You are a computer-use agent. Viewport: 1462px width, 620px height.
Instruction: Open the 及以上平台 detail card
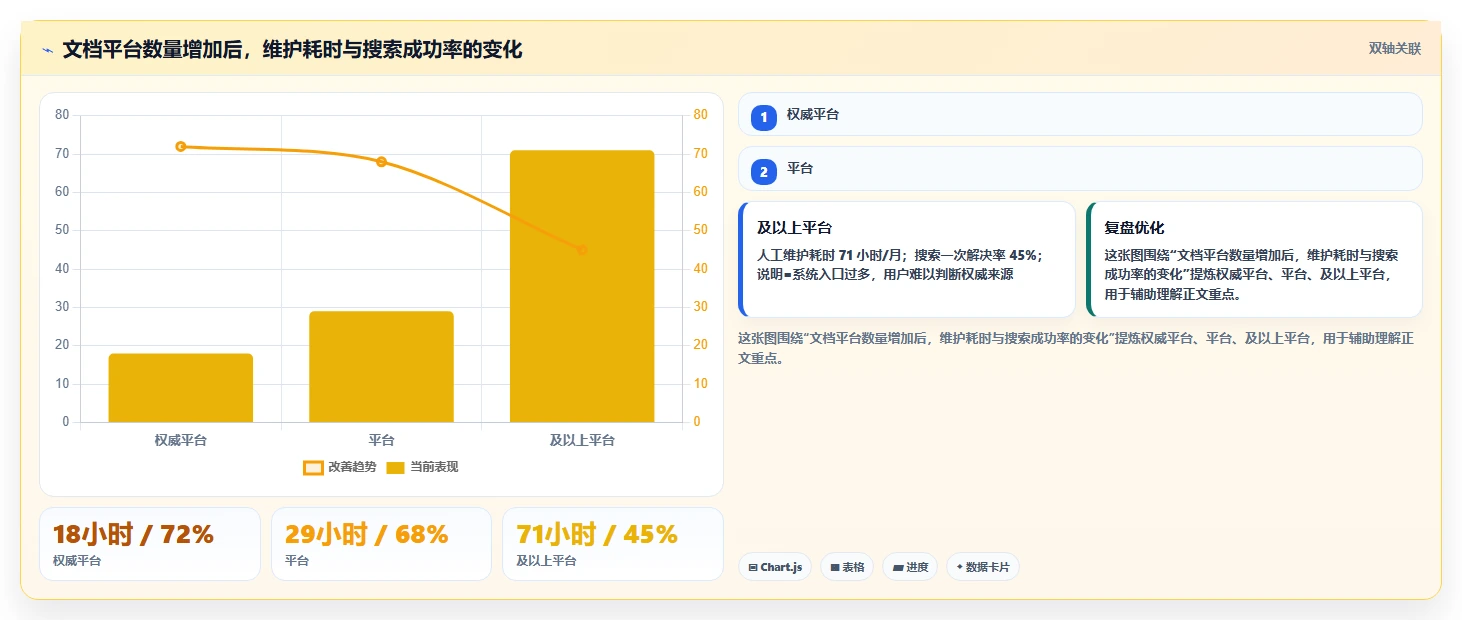(907, 259)
